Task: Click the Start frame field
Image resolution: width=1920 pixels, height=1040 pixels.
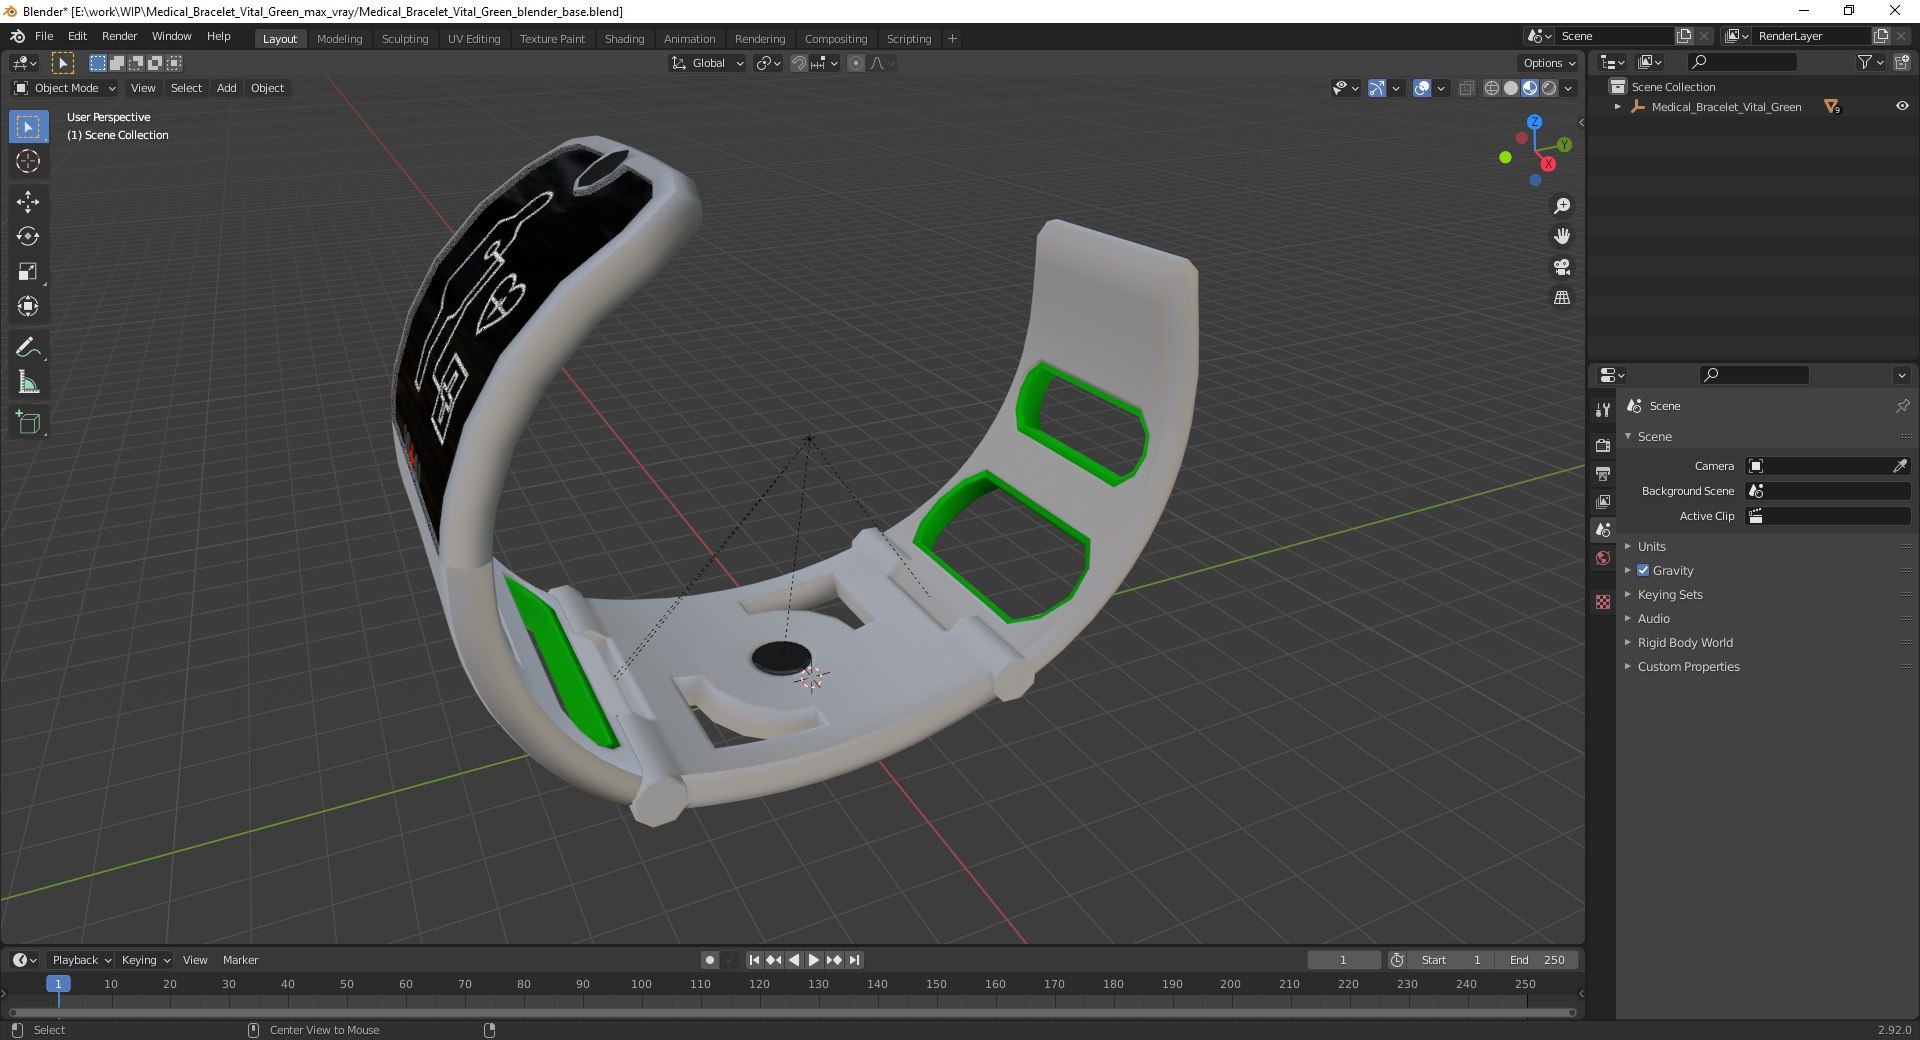Action: pyautogui.click(x=1451, y=960)
